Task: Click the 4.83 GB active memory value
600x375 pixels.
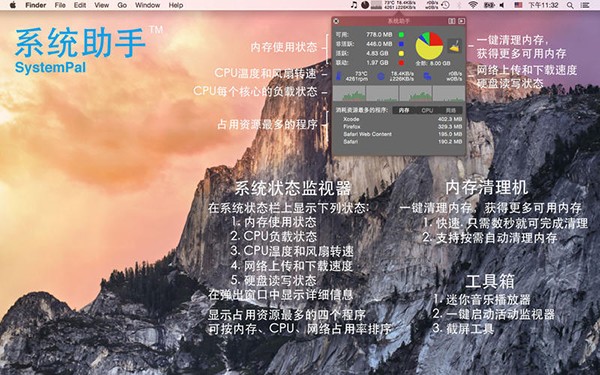Action: (377, 53)
